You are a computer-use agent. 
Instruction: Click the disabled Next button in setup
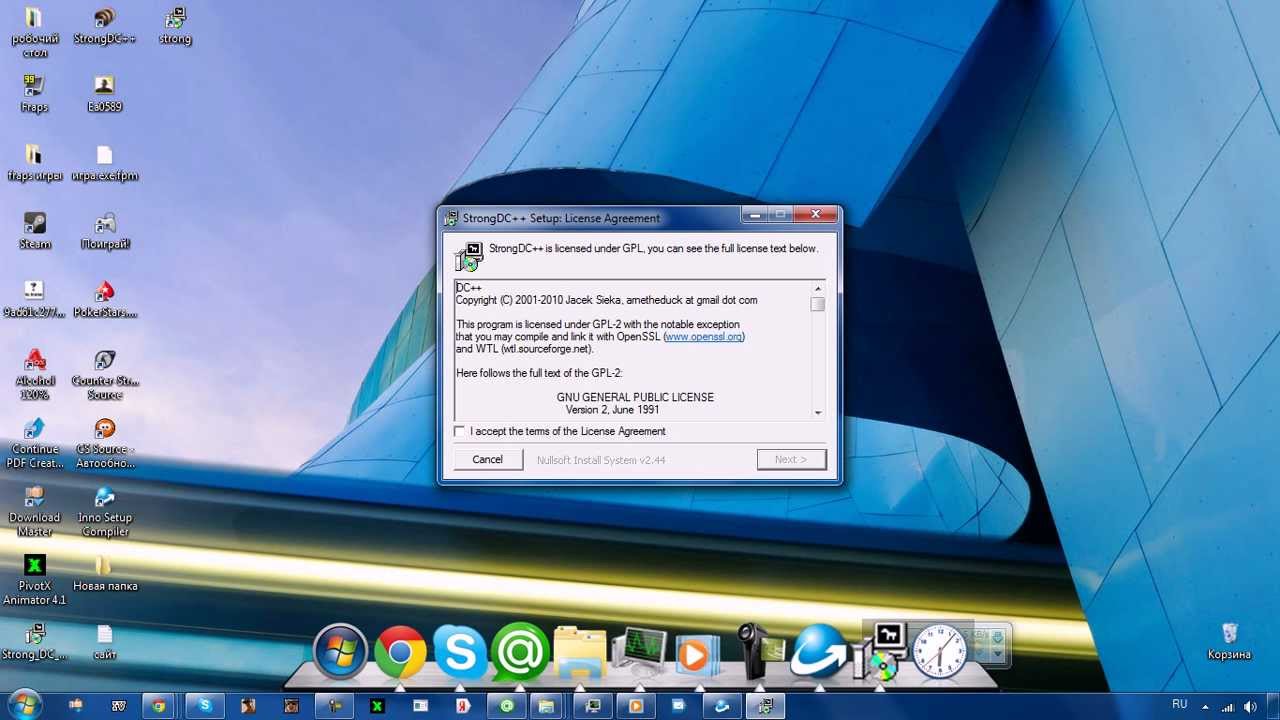[791, 459]
